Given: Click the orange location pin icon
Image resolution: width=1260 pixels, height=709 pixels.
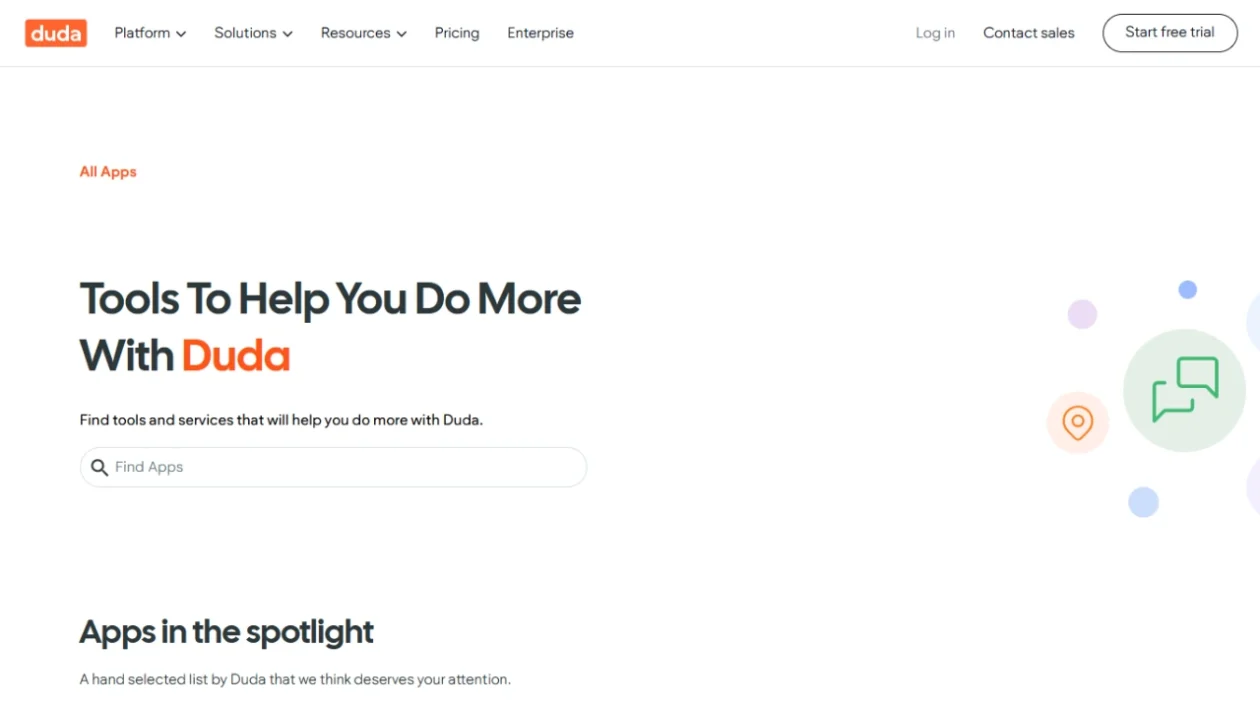Looking at the screenshot, I should point(1077,423).
